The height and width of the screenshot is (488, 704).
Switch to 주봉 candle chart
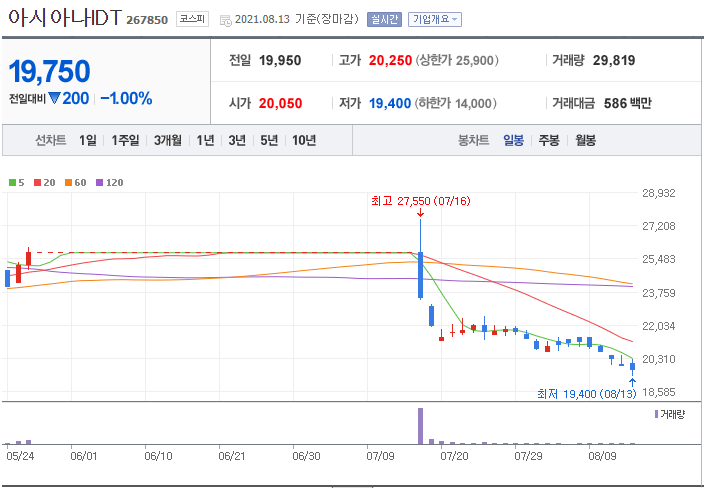point(549,141)
